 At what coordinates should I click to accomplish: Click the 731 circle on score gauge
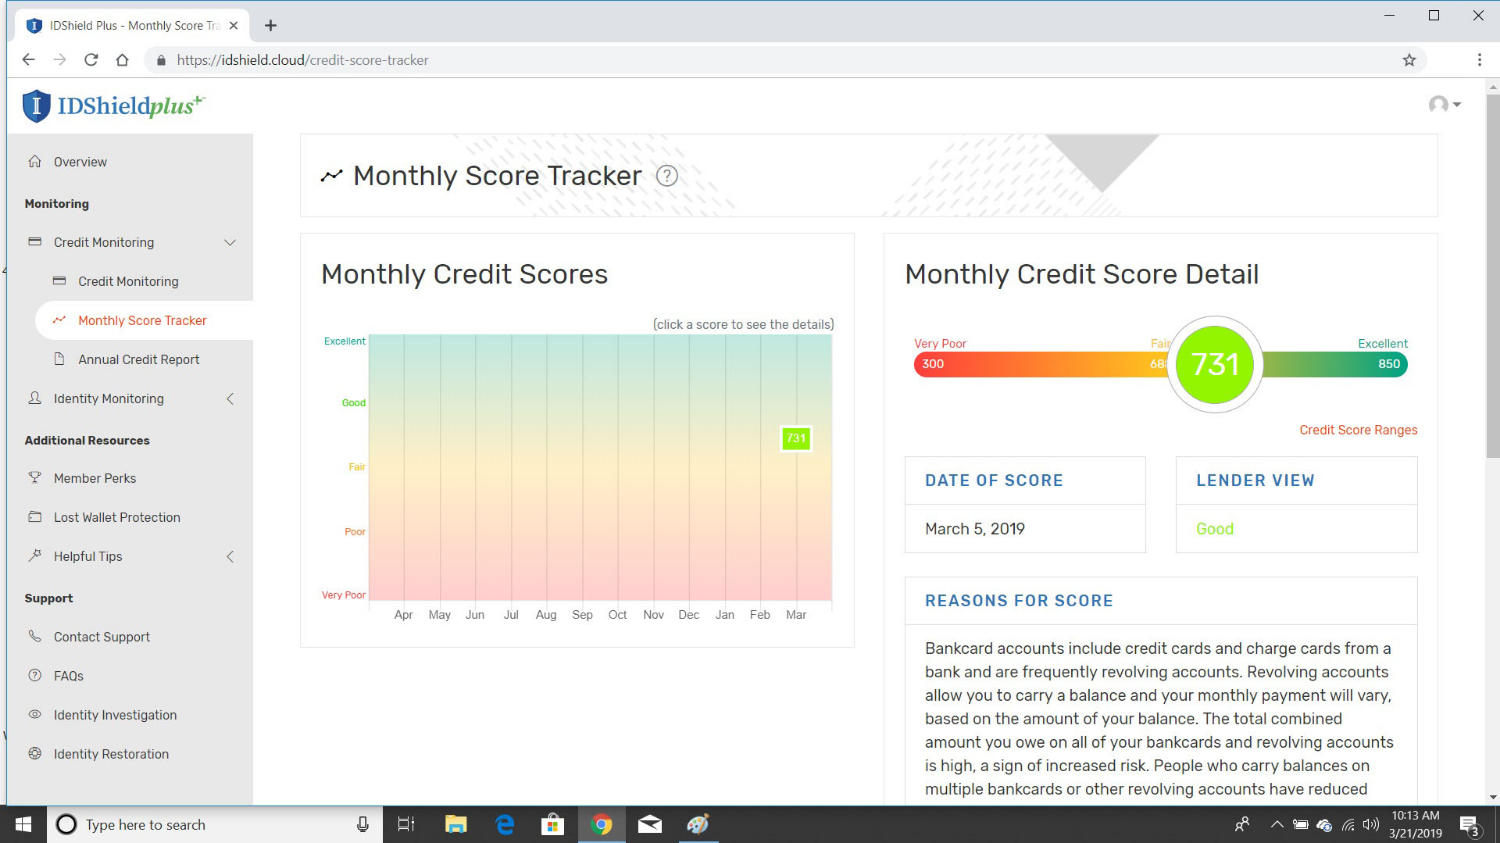[x=1215, y=364]
